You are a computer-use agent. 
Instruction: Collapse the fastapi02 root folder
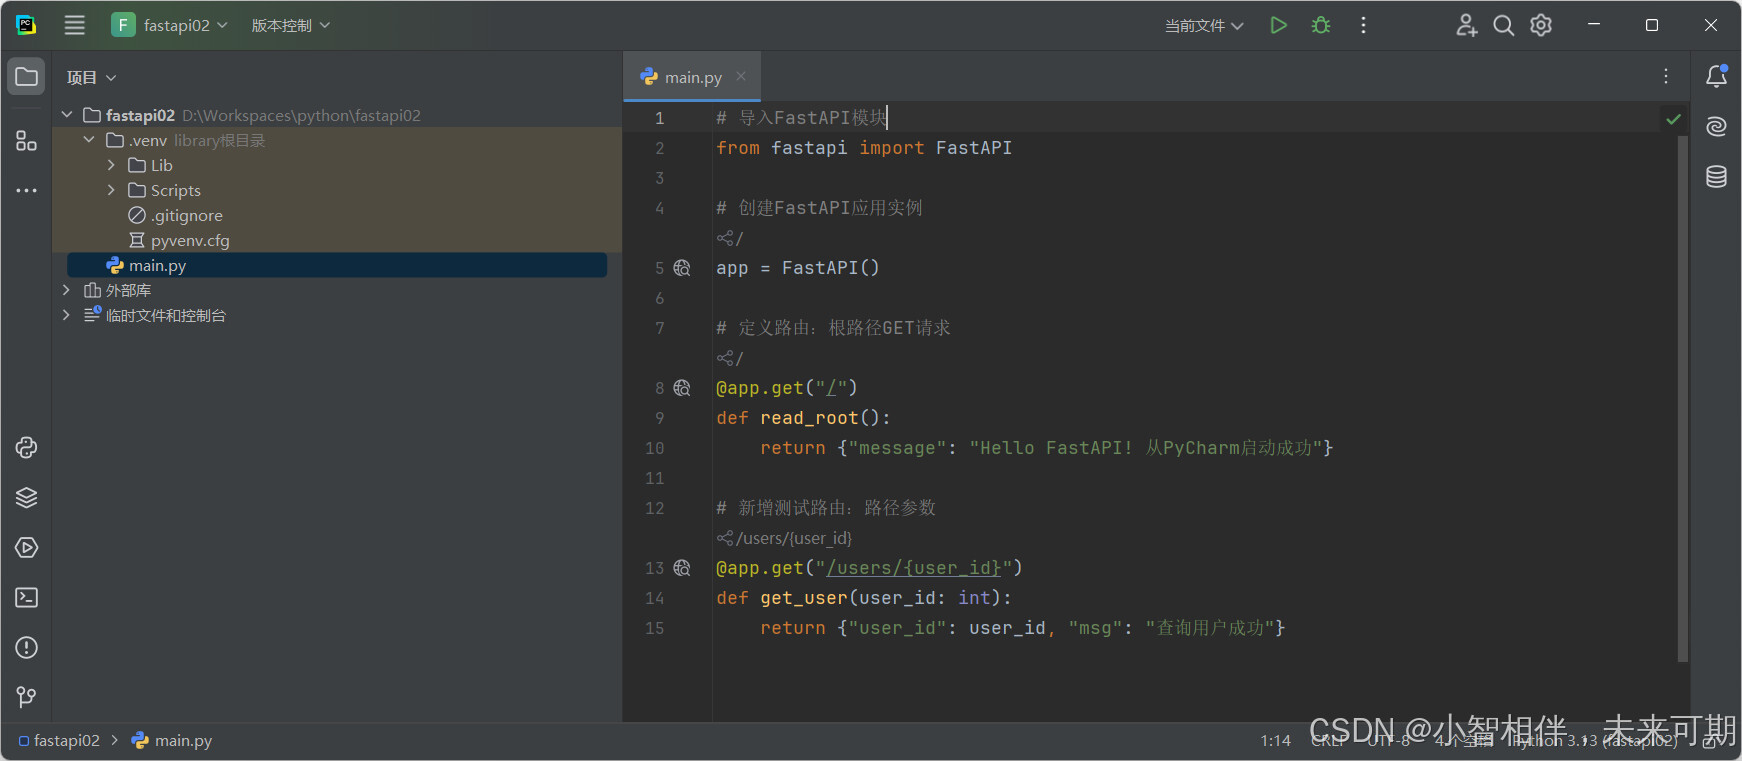pos(67,115)
